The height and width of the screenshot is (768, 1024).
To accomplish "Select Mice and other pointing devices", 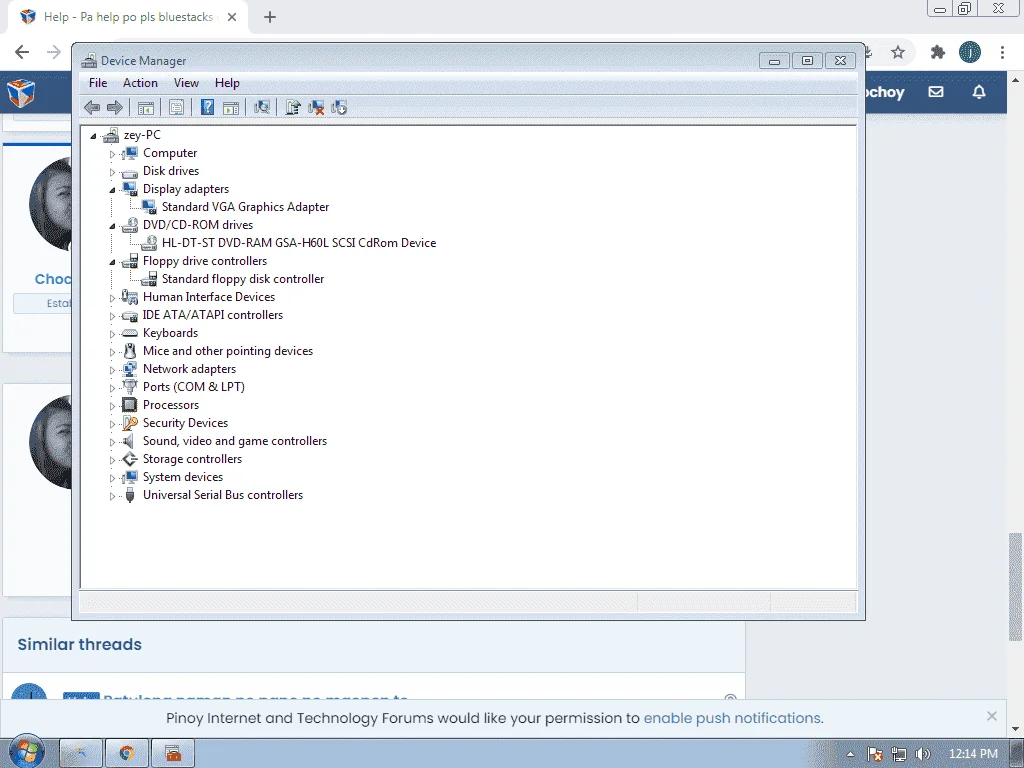I will coord(228,351).
